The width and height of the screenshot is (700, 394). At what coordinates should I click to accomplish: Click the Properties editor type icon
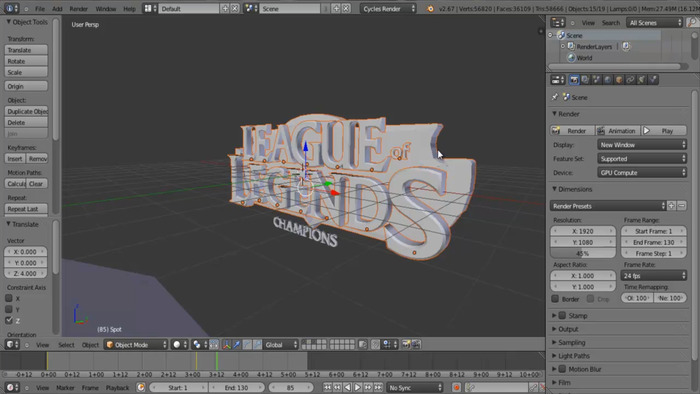[558, 80]
